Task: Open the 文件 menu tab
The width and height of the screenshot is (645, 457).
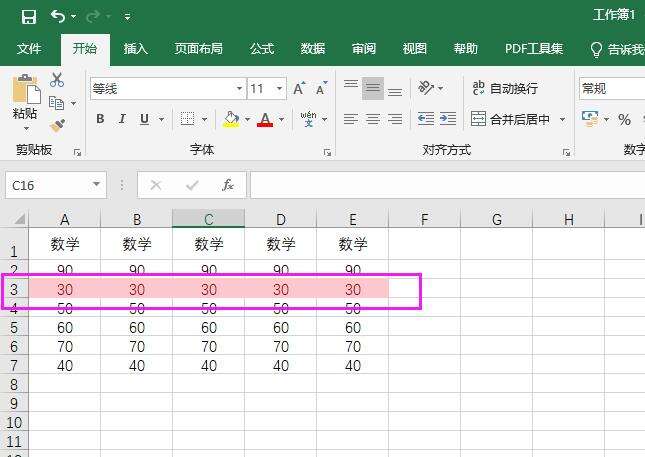Action: [29, 49]
